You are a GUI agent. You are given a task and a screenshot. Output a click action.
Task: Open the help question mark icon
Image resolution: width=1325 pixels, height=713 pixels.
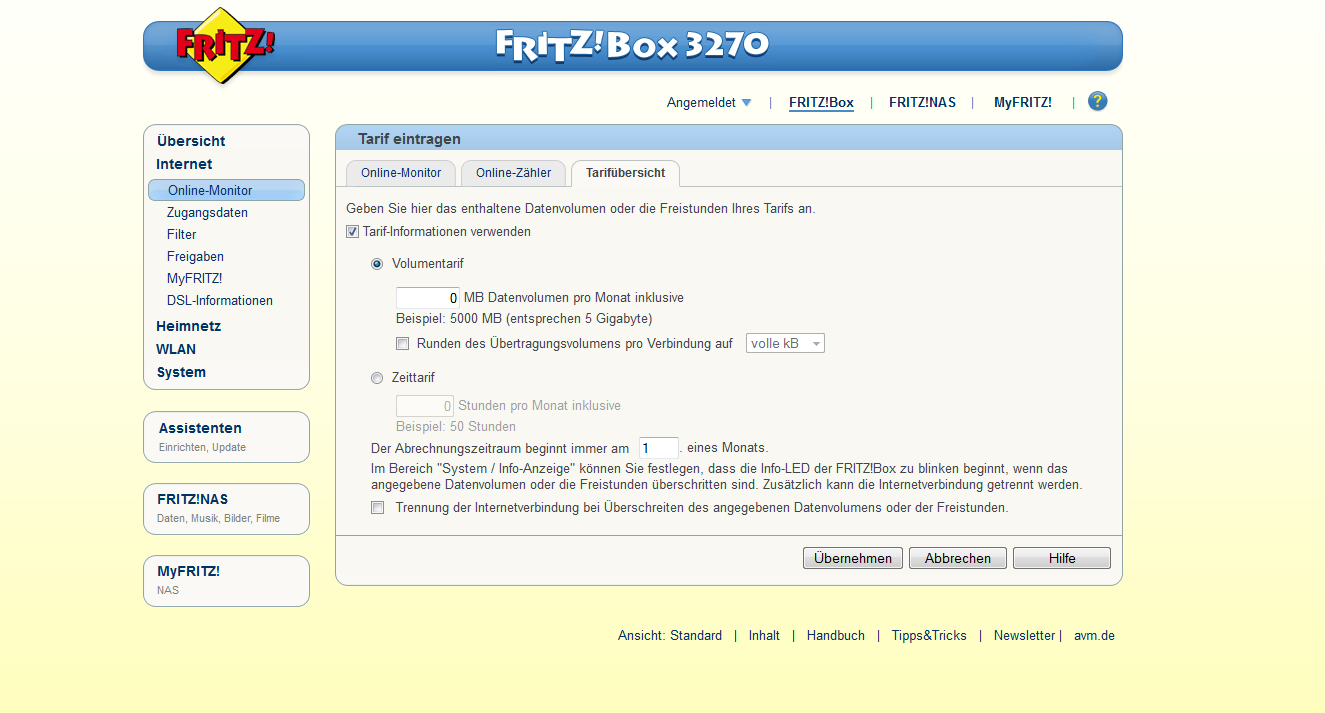coord(1098,101)
